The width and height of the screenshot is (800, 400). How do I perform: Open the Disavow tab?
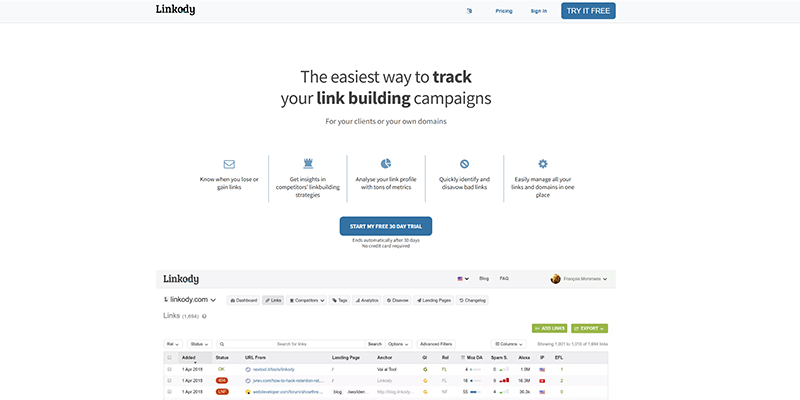tap(397, 301)
